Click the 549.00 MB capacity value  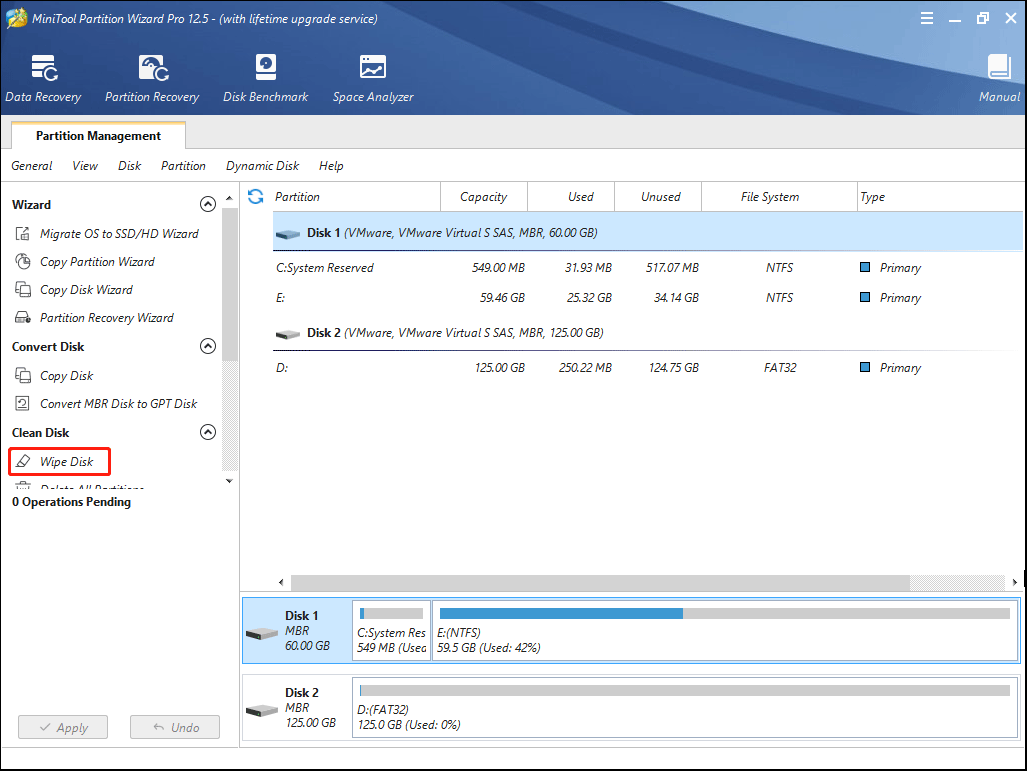click(498, 267)
